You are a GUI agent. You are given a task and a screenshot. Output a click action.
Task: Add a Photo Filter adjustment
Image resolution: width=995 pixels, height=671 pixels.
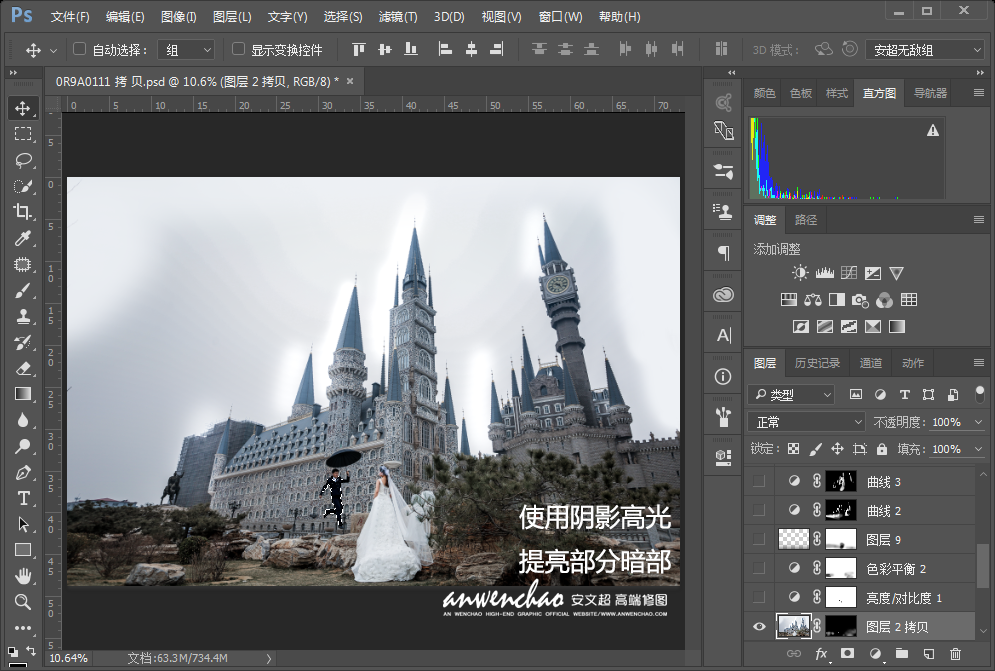pyautogui.click(x=860, y=300)
